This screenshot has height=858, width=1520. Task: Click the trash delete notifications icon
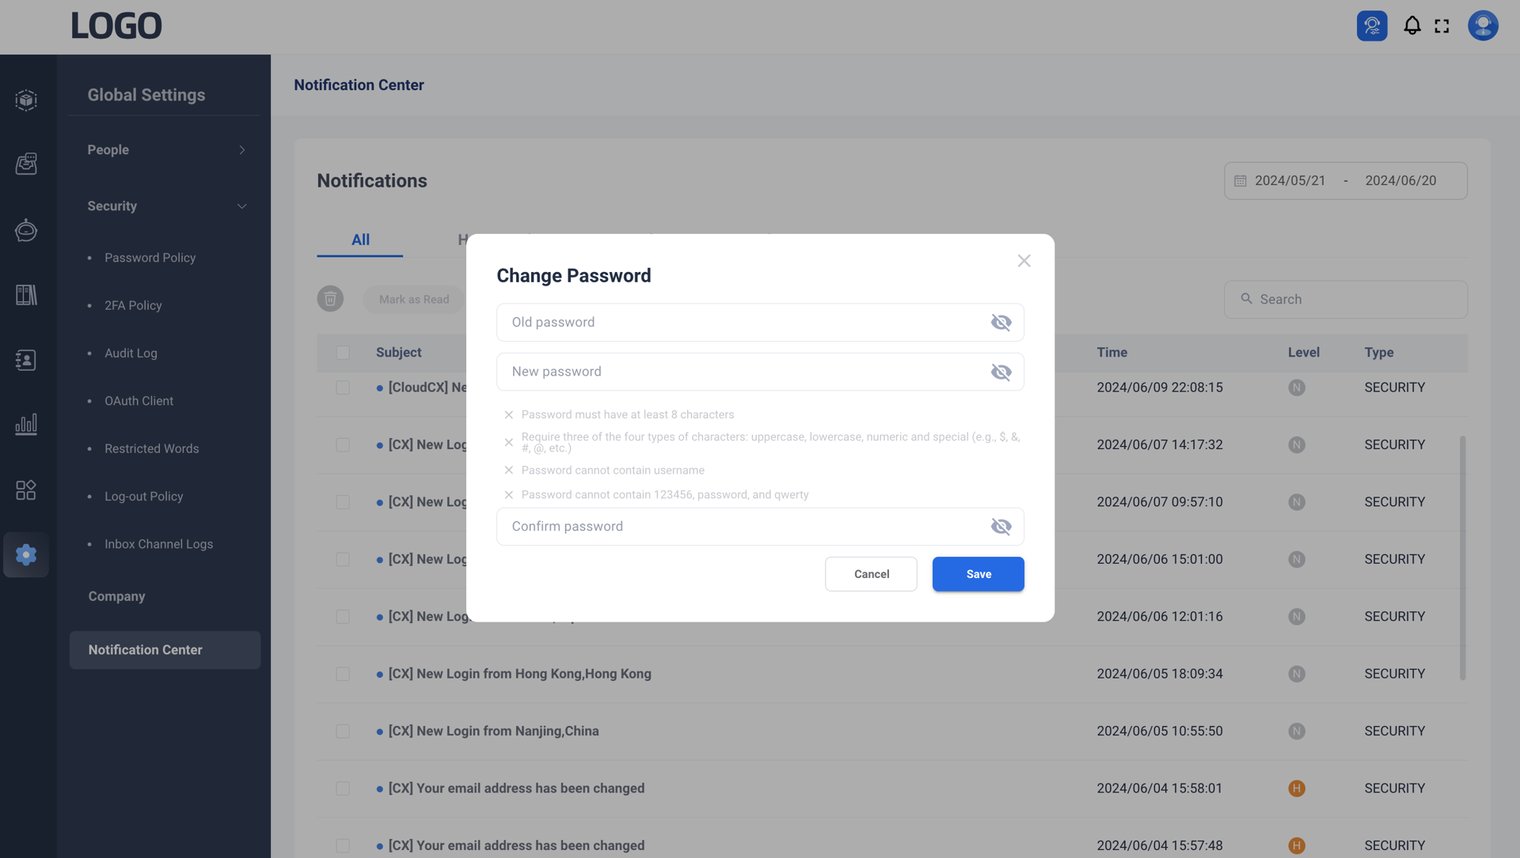[x=330, y=299]
